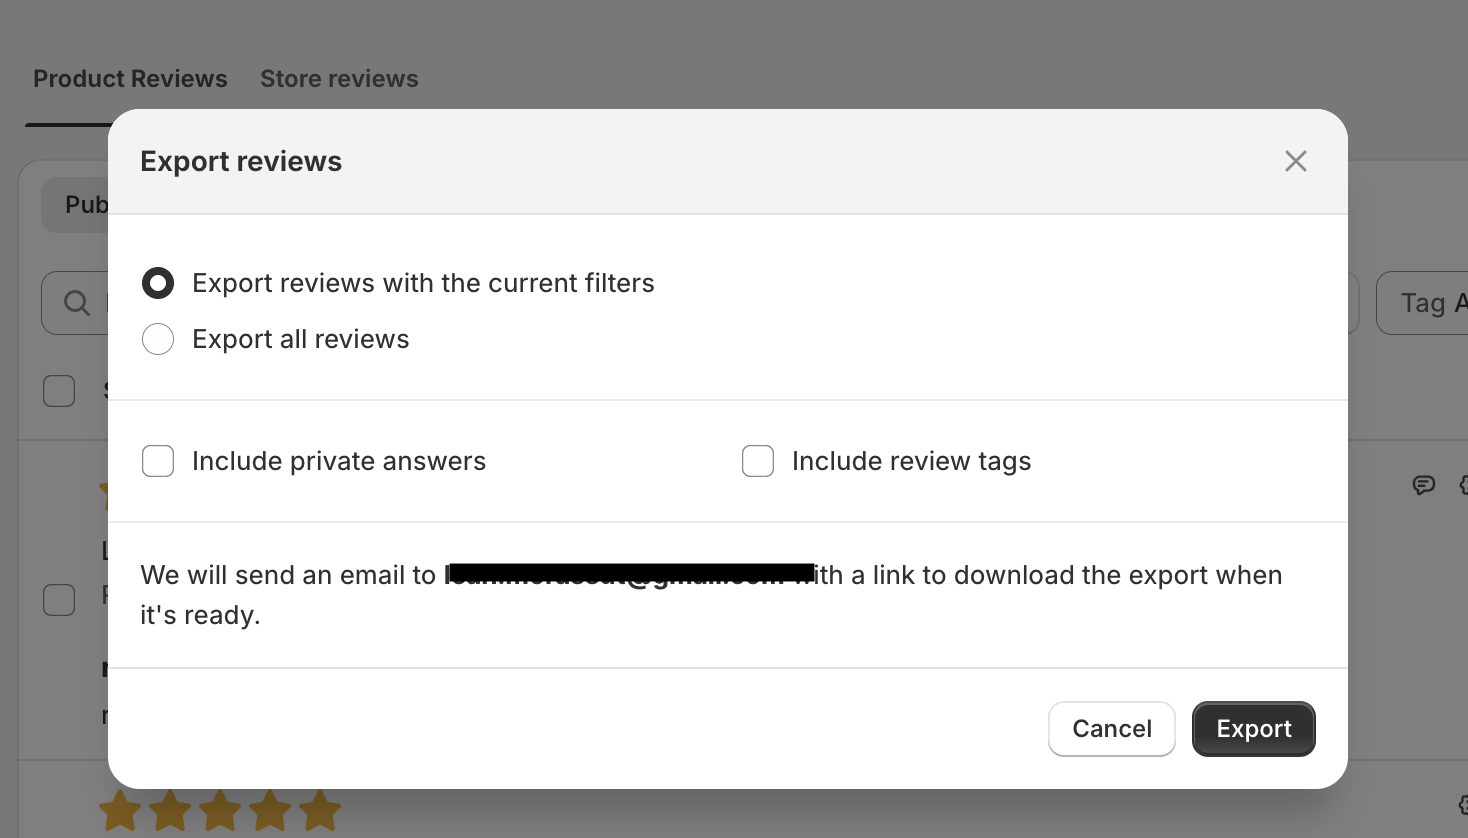Screen dimensions: 1468x838
Task: Tick the first review row checkbox
Action: [x=59, y=600]
